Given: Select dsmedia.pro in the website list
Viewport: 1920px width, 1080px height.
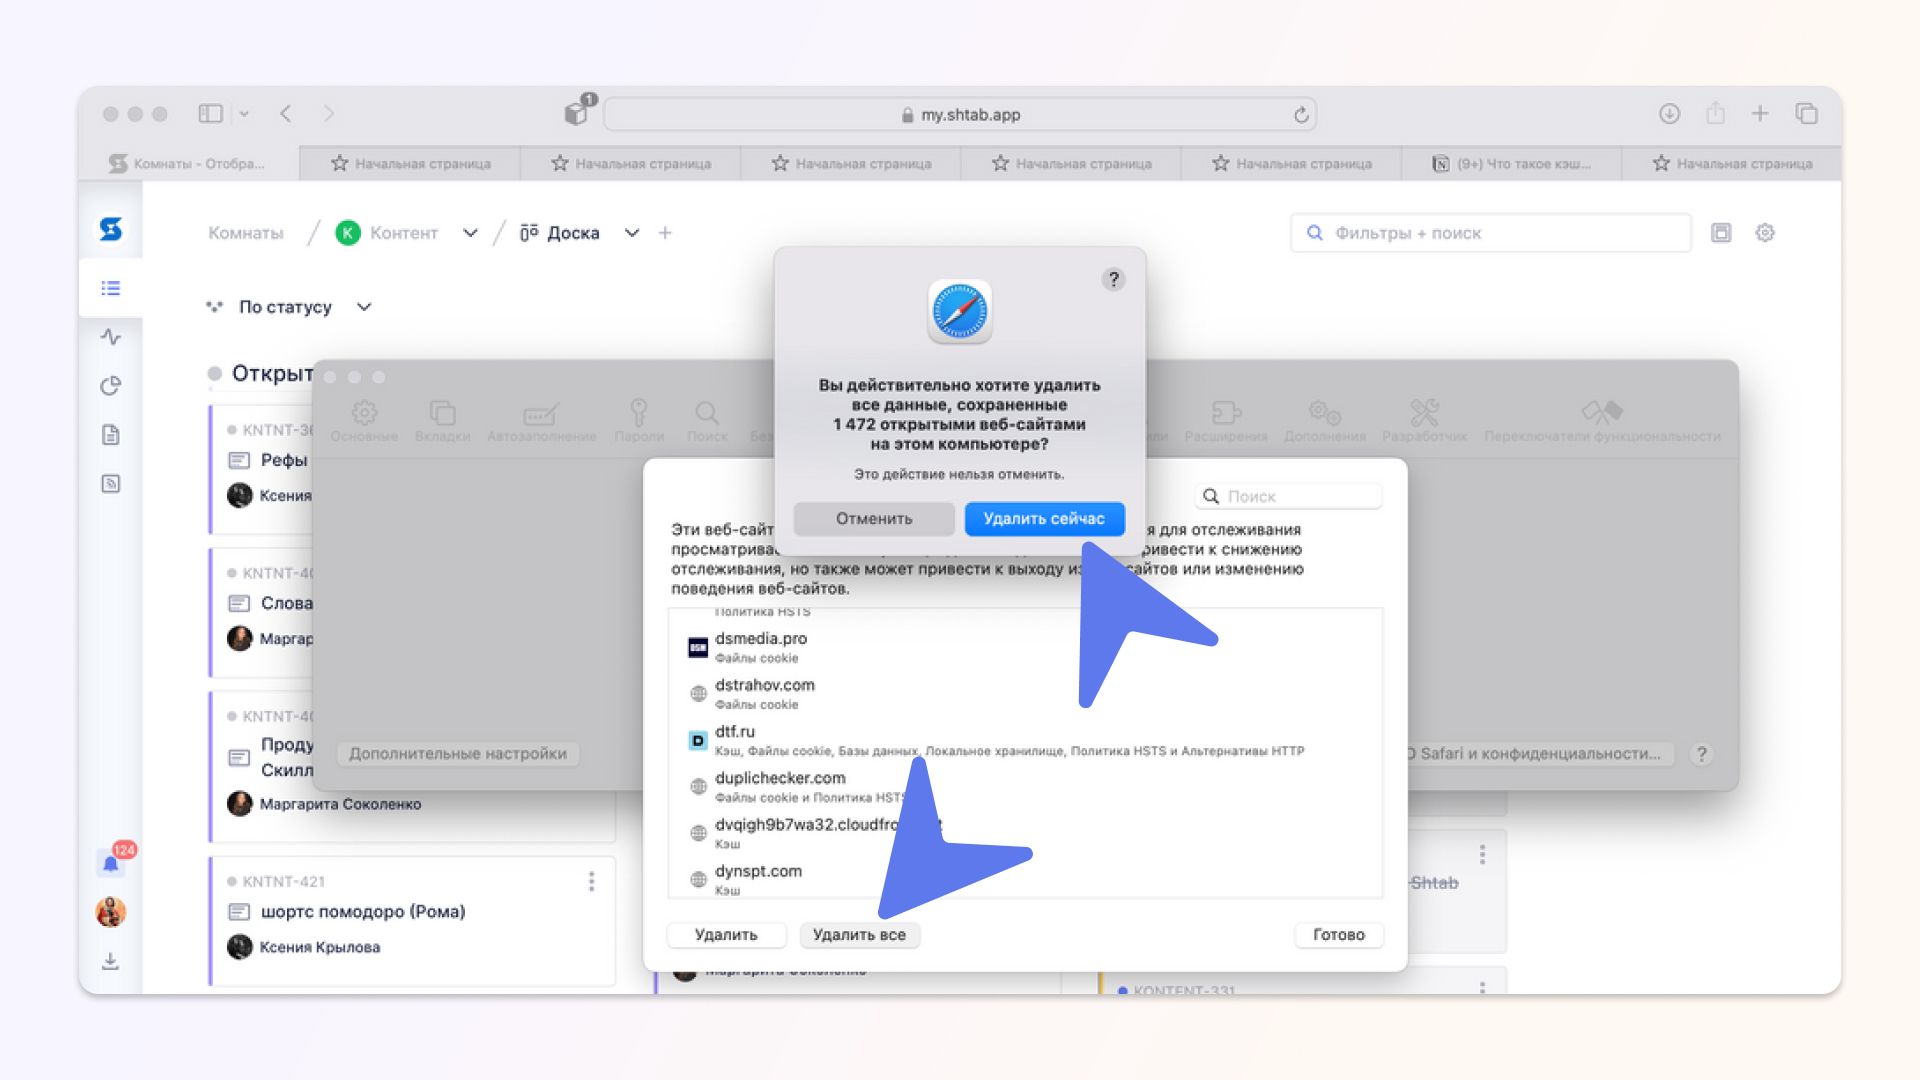Looking at the screenshot, I should coord(1025,647).
